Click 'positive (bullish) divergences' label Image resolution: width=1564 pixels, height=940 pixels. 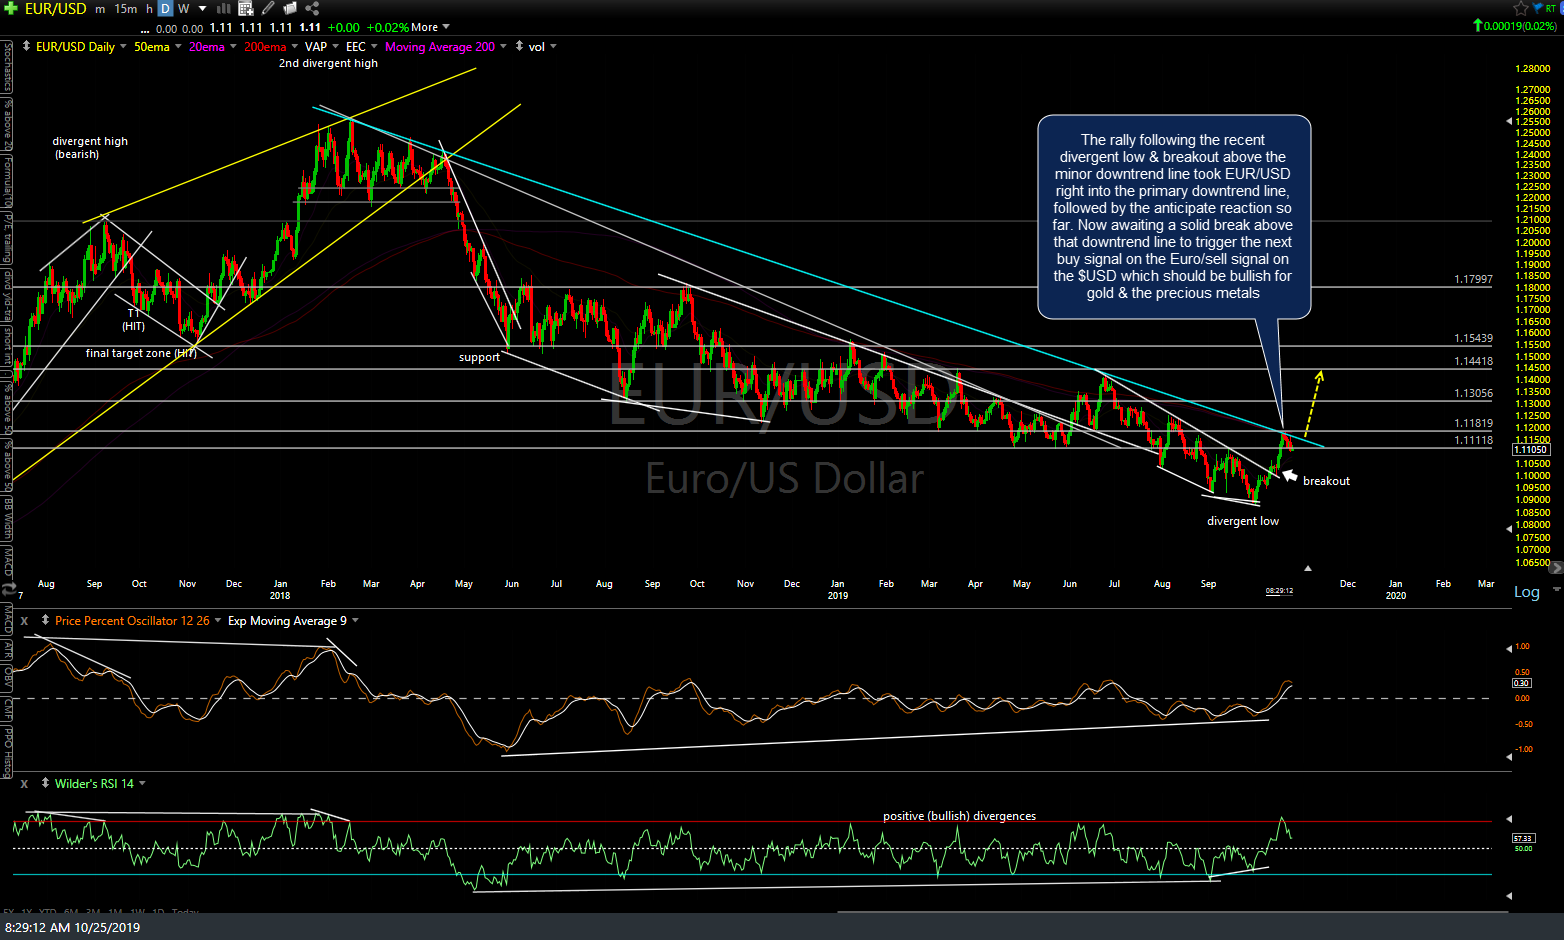click(x=960, y=816)
